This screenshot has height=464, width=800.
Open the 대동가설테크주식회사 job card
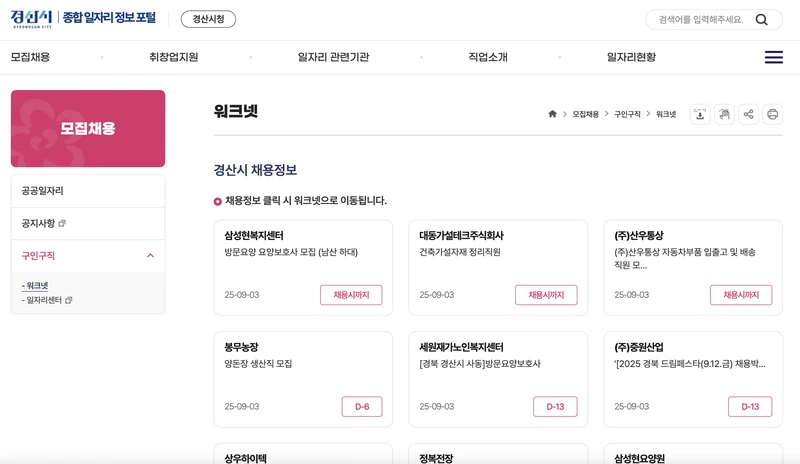[x=498, y=267]
